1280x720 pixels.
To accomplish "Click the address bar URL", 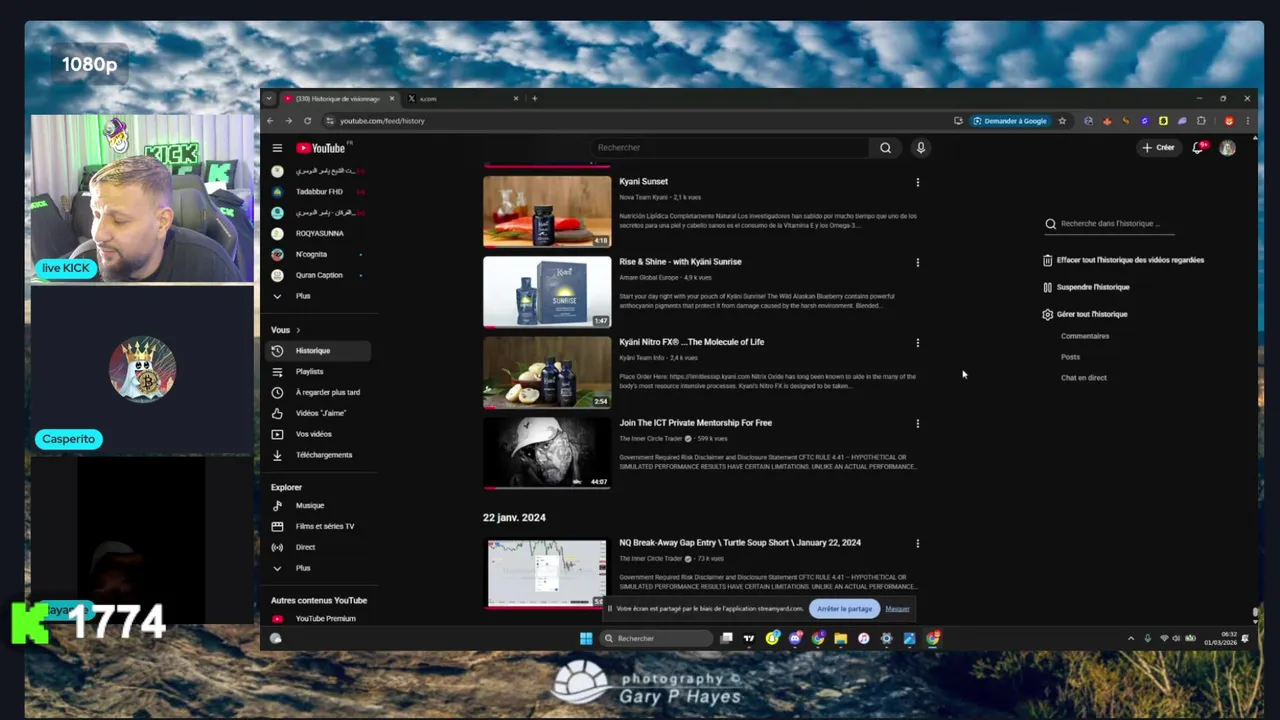I will (382, 121).
